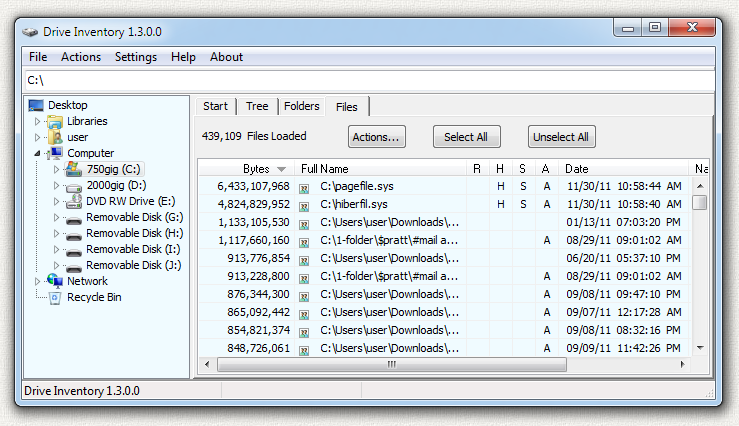Open the Actions menu
Viewport: 739px width, 426px height.
(x=81, y=57)
